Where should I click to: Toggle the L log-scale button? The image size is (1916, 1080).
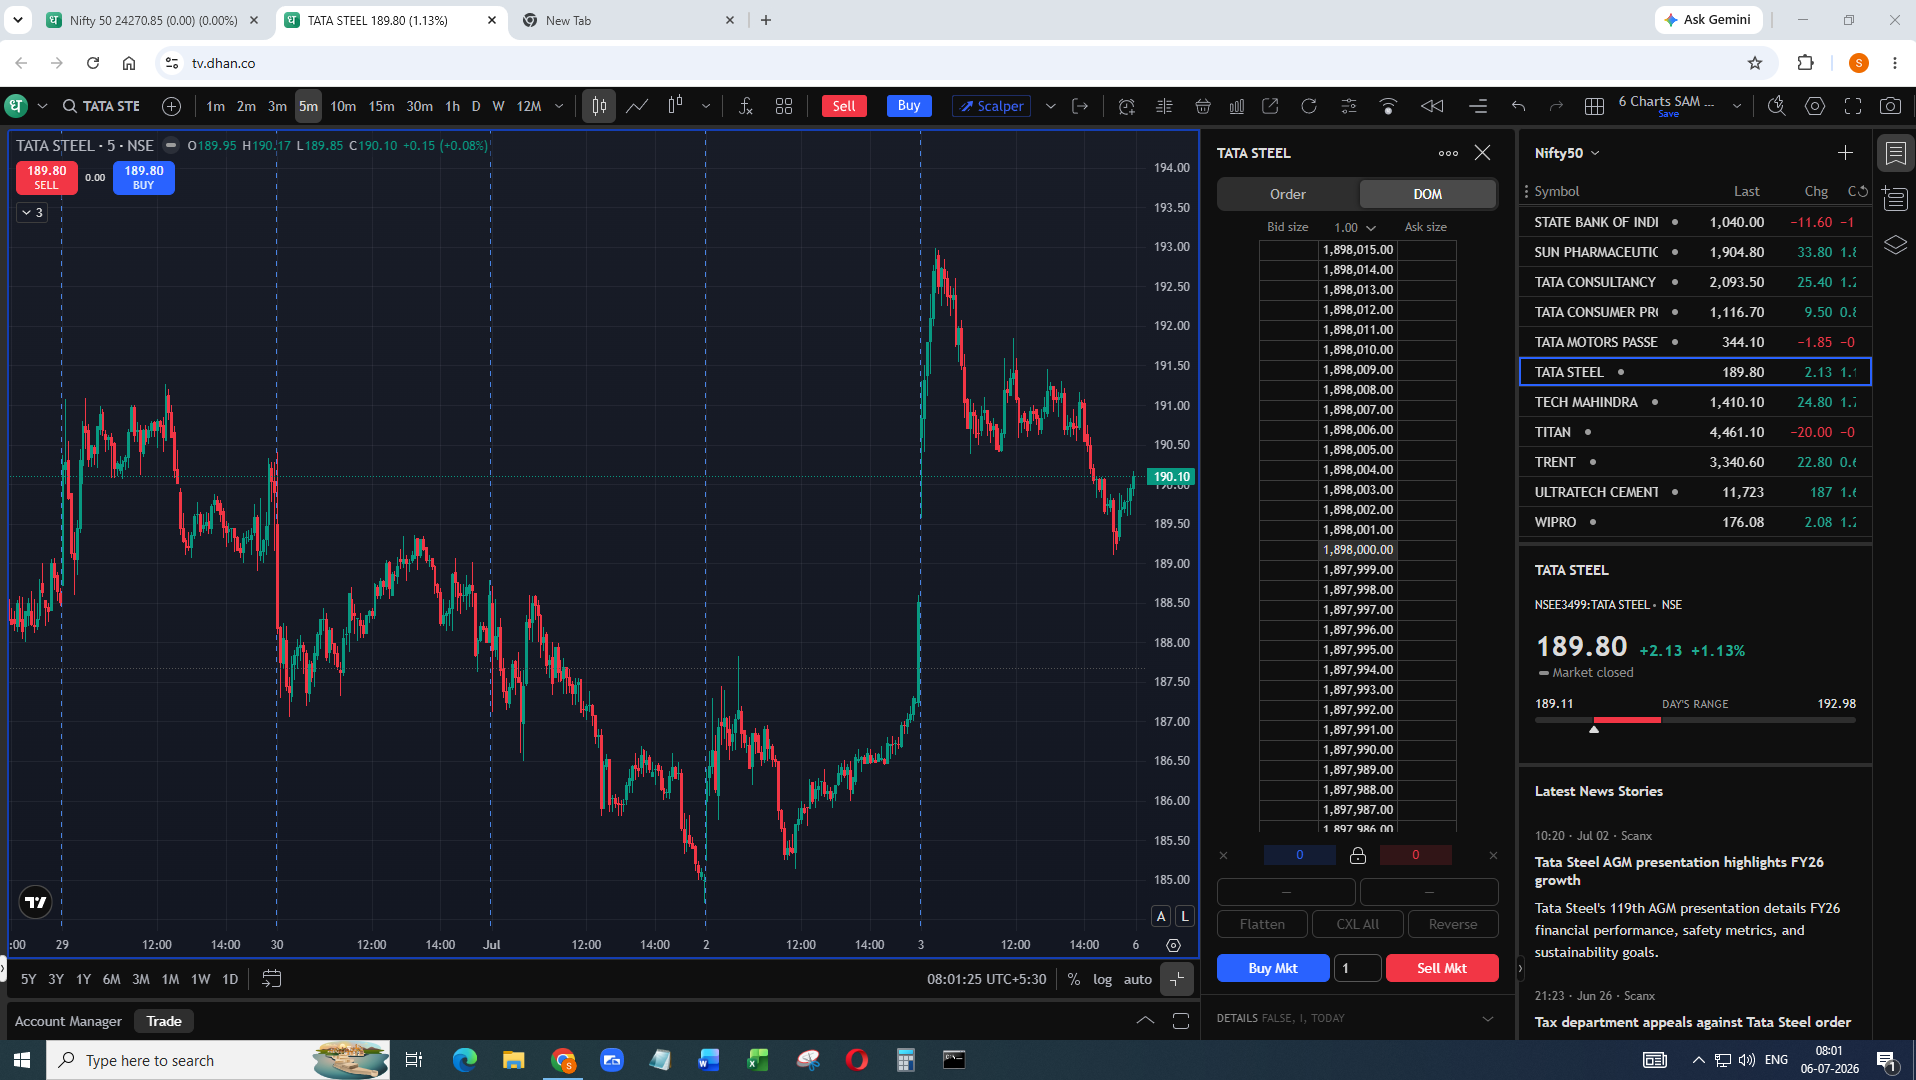point(1185,916)
